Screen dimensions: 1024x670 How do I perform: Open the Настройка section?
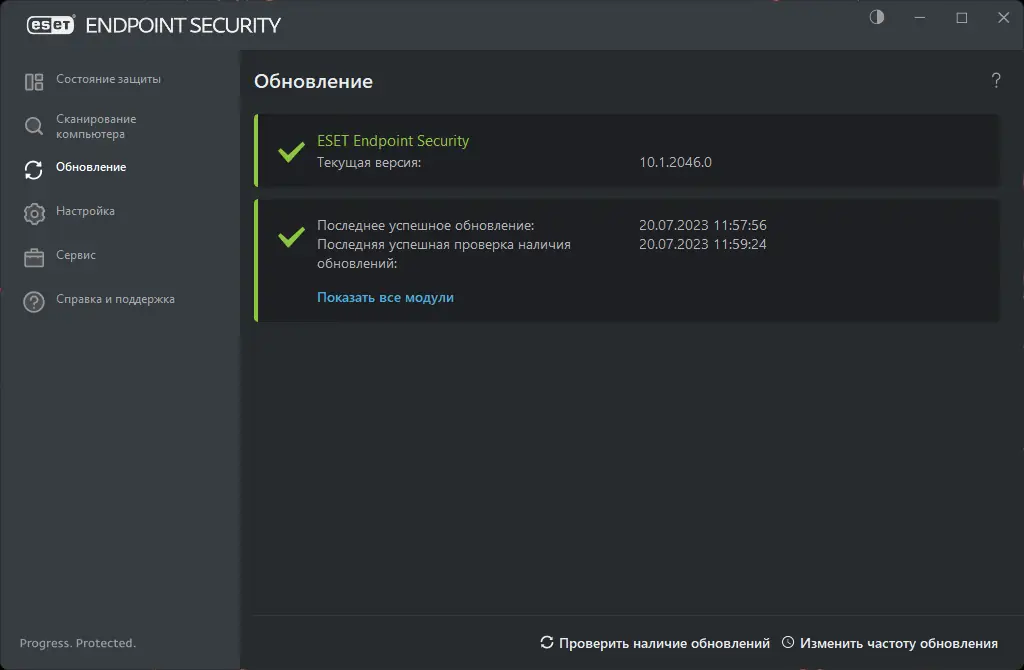85,211
